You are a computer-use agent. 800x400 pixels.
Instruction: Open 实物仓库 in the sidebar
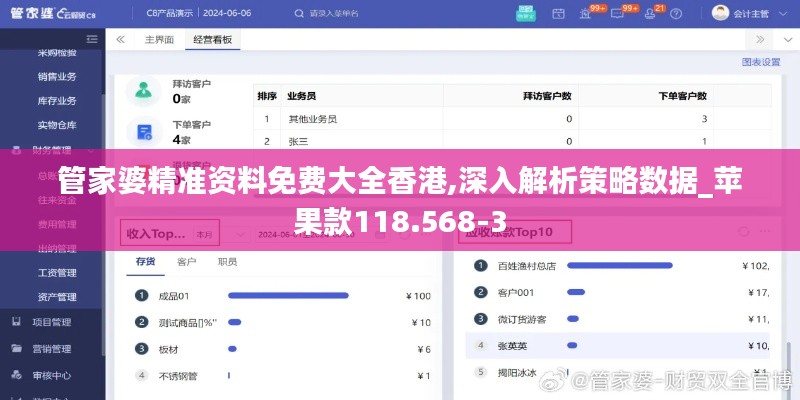click(x=57, y=124)
